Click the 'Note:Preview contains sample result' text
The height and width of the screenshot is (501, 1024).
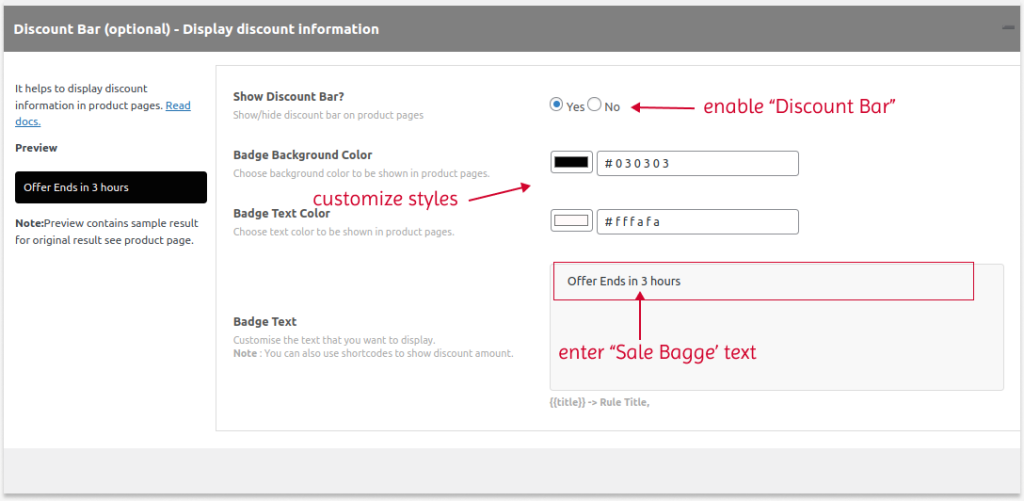[x=107, y=231]
